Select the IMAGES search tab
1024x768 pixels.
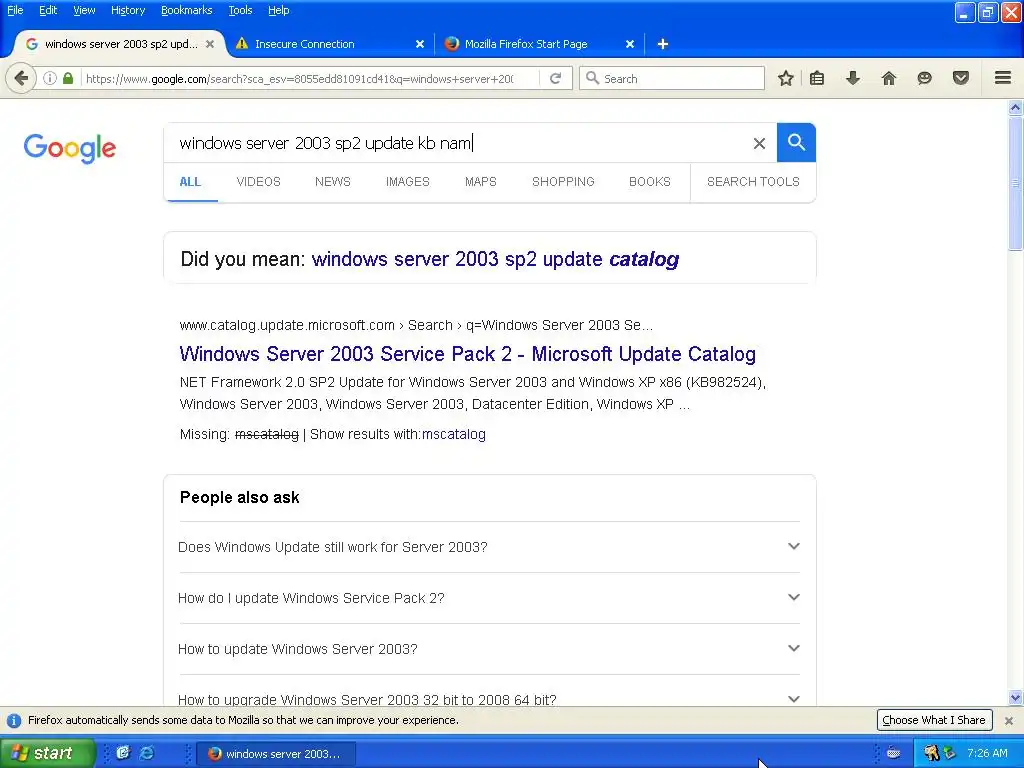click(x=408, y=182)
